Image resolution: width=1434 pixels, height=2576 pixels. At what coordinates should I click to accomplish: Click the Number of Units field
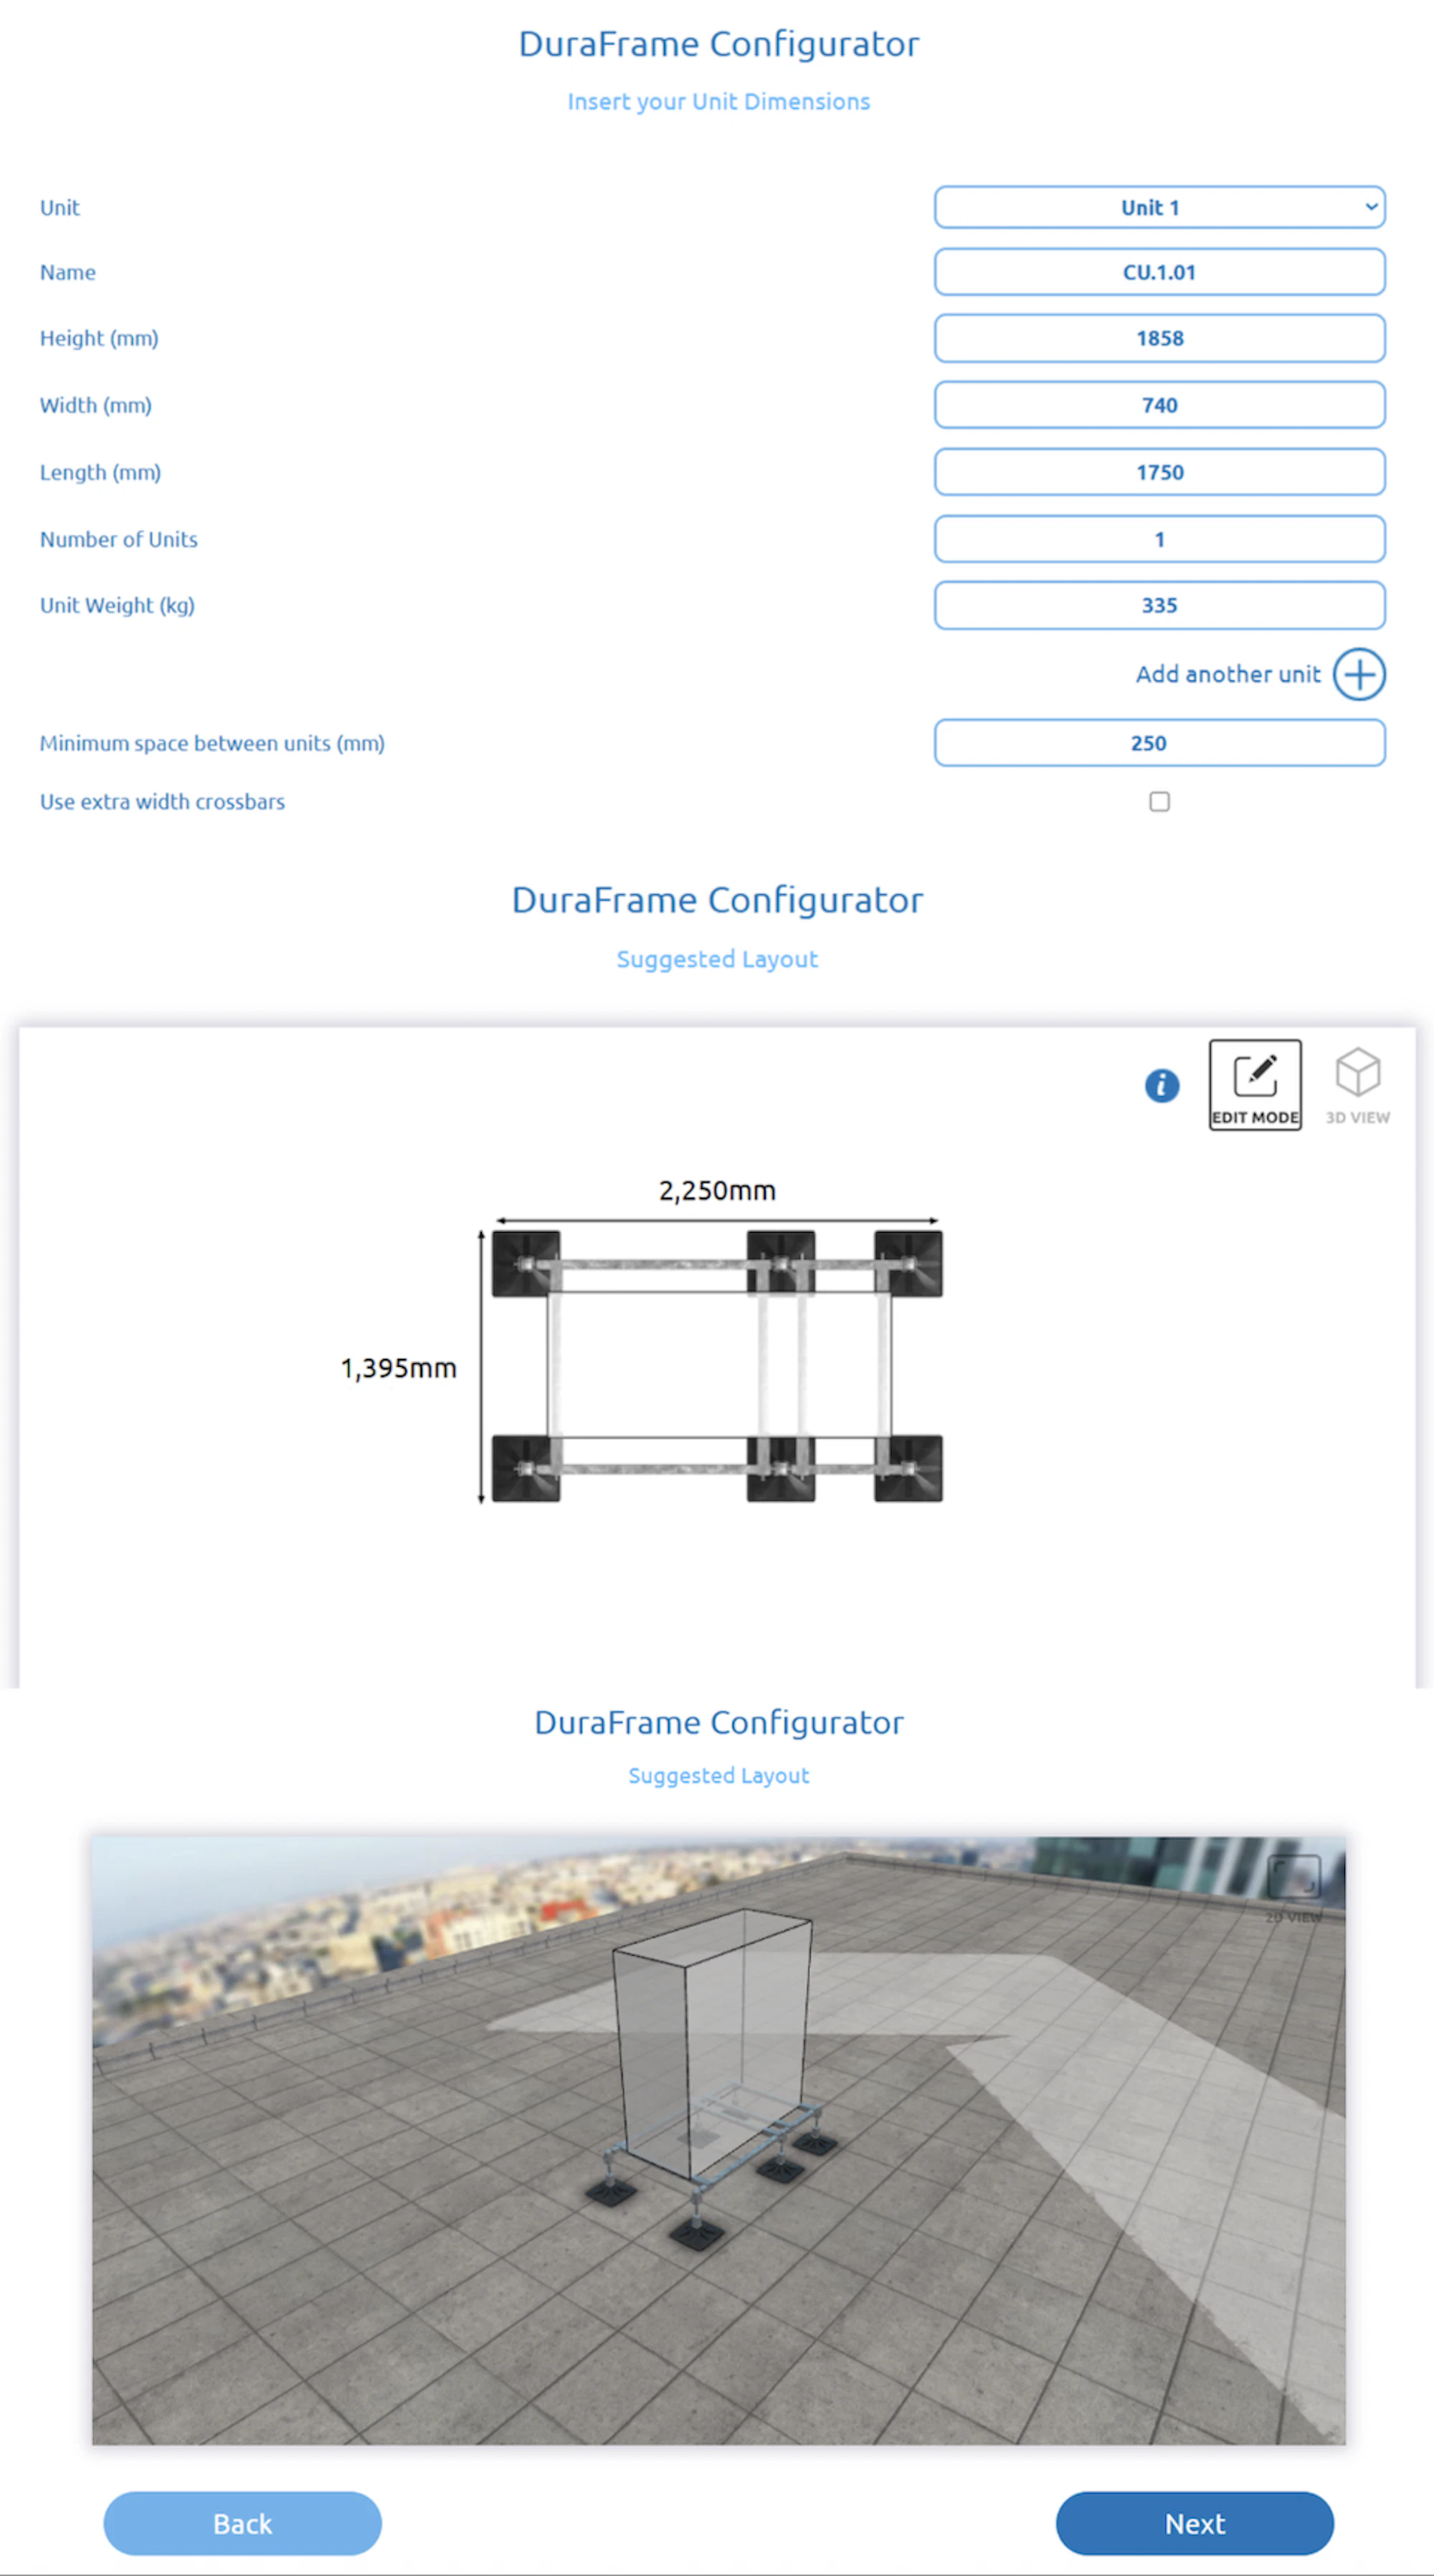point(1159,539)
